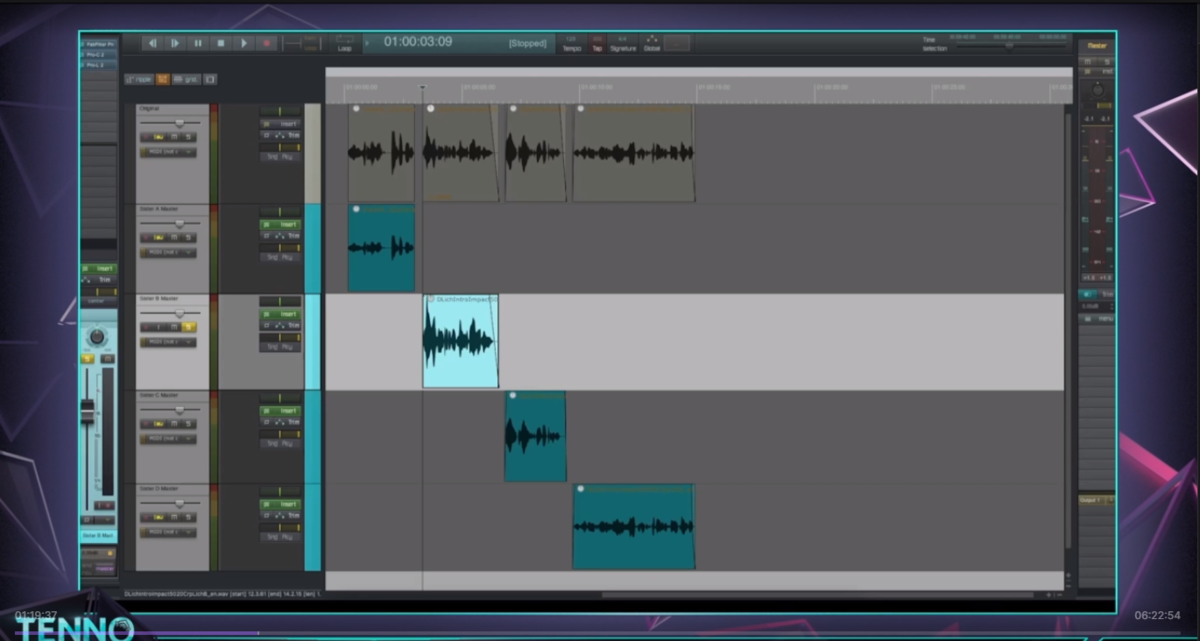Open the Original track MIDI input dropdown
This screenshot has height=641, width=1200.
[168, 152]
